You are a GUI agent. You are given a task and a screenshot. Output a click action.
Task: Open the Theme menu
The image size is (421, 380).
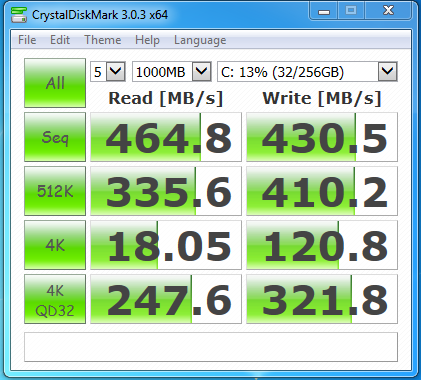pos(103,40)
